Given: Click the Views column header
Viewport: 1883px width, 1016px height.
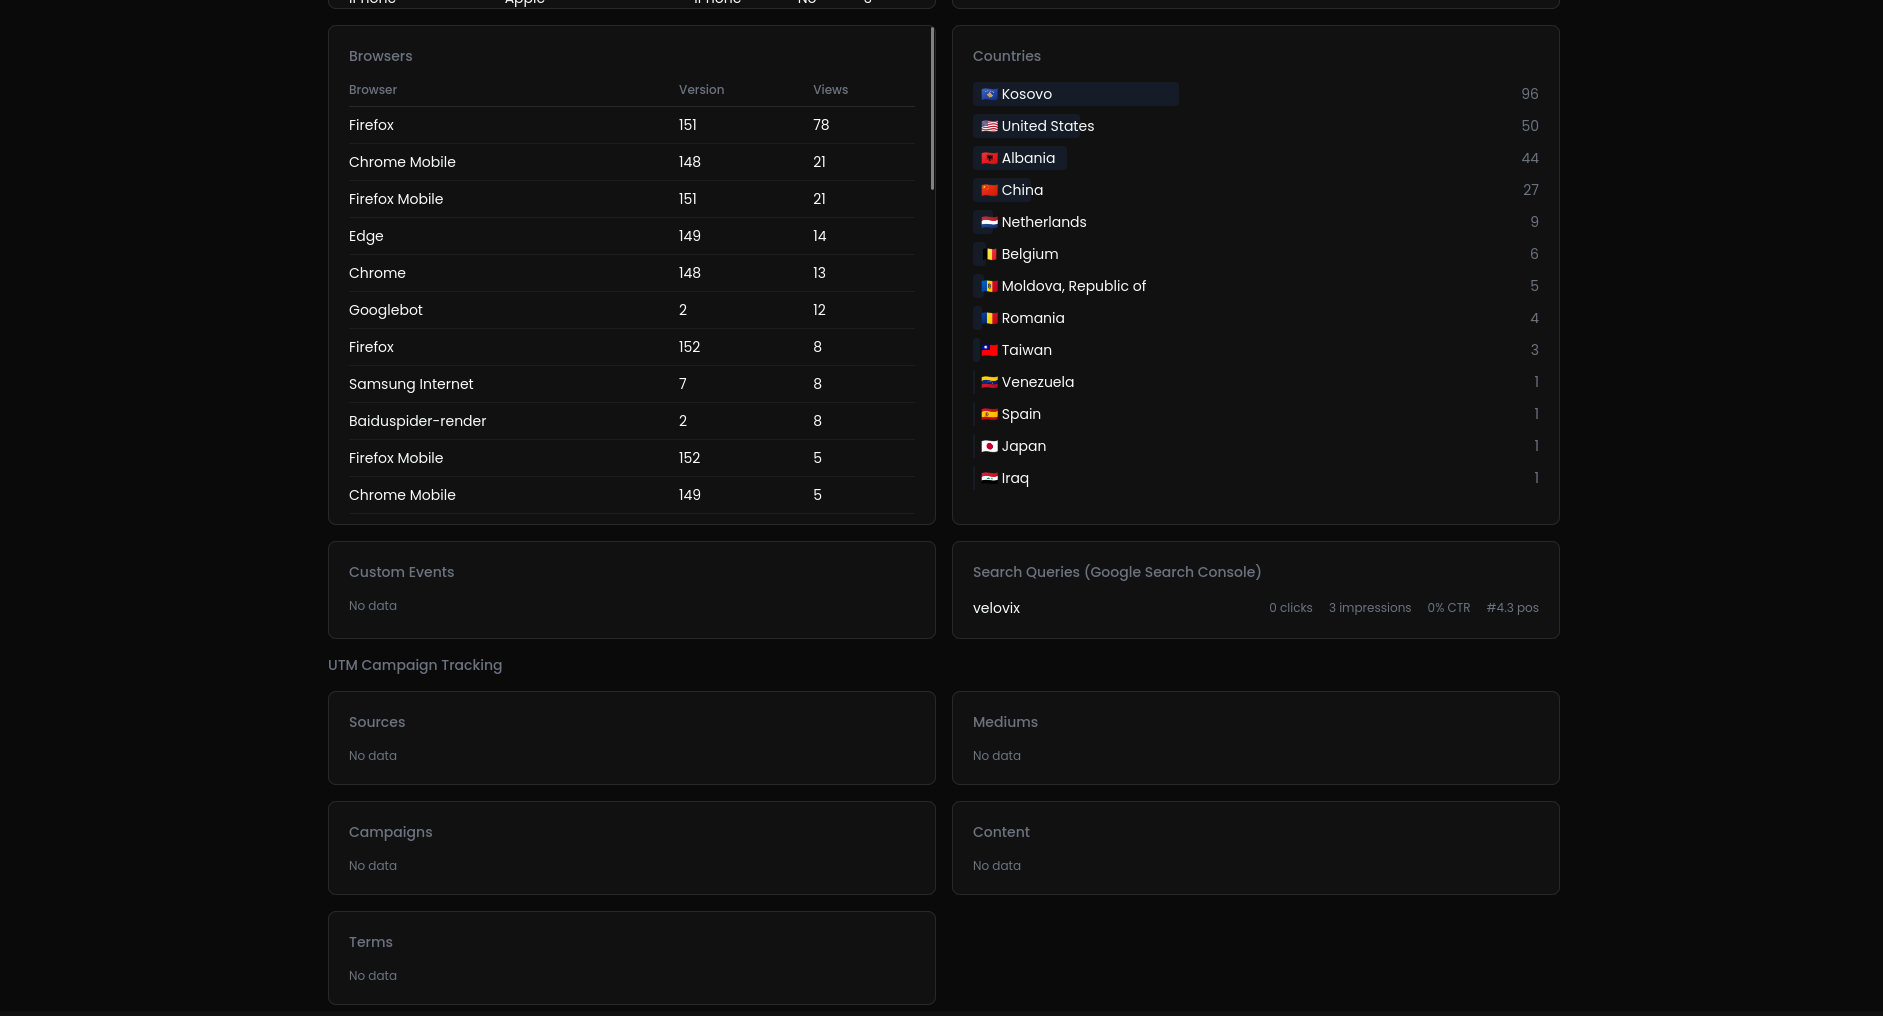Looking at the screenshot, I should (x=830, y=90).
